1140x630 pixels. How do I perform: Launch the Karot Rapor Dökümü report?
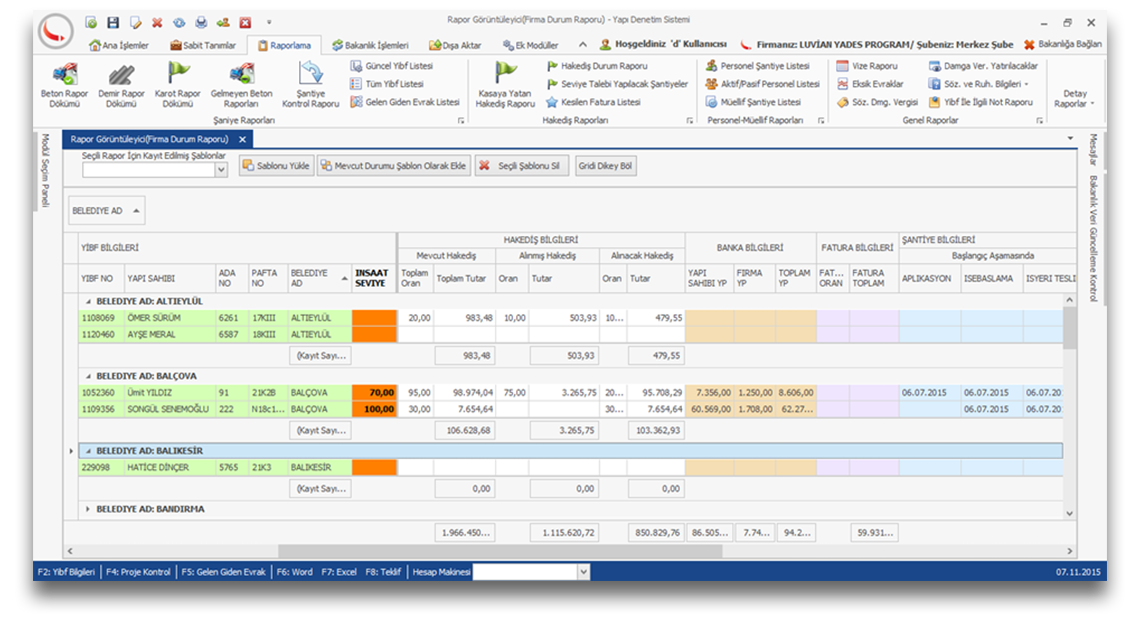[x=177, y=82]
